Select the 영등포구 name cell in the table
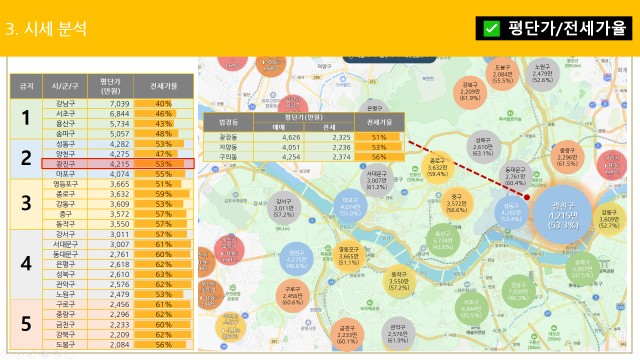Screen dimensions: 640x360 pyautogui.click(x=65, y=184)
